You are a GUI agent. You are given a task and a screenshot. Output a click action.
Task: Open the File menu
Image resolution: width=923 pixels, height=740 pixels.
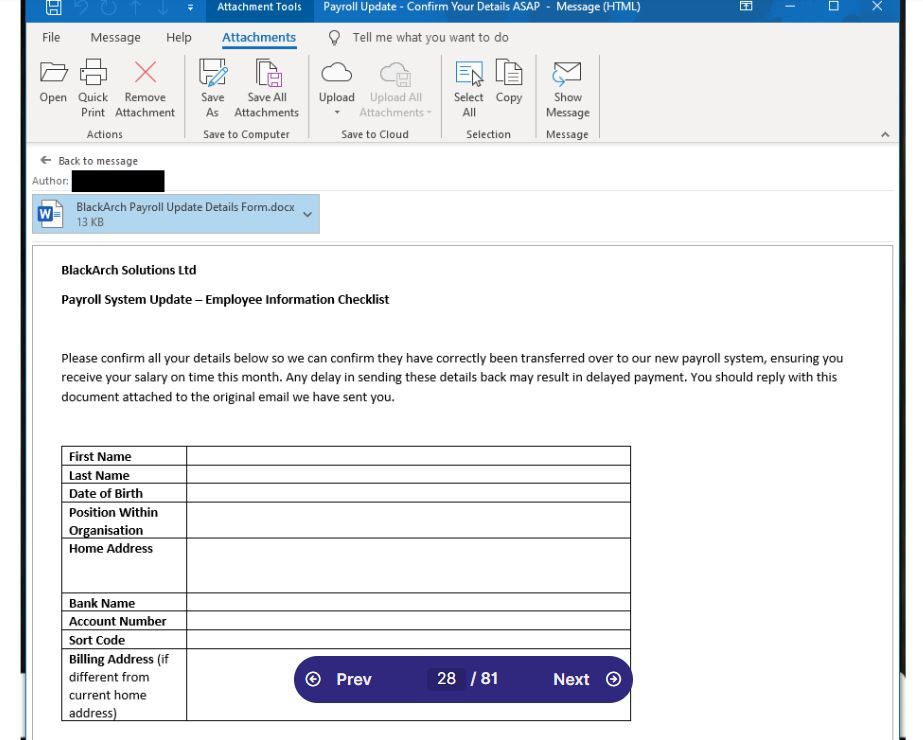pos(51,37)
